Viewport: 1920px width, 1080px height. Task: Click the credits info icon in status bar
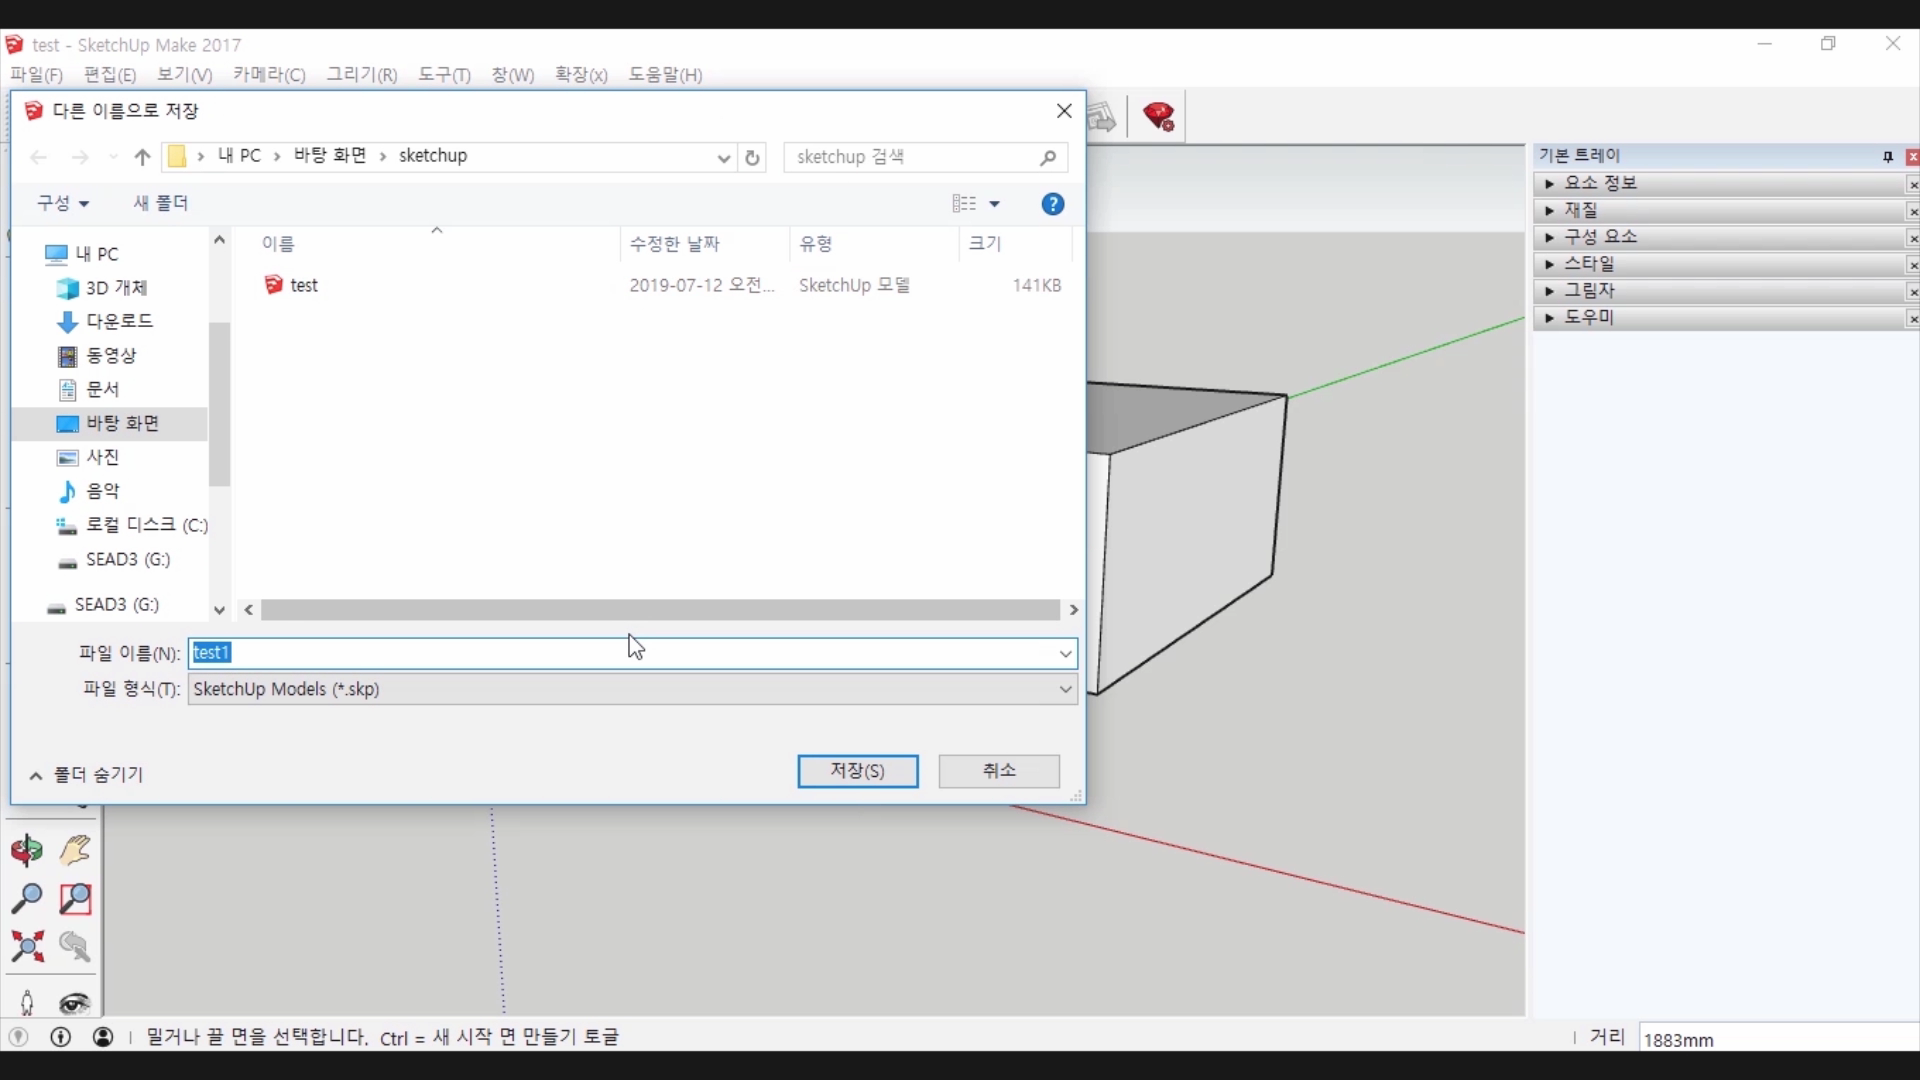[x=61, y=1037]
